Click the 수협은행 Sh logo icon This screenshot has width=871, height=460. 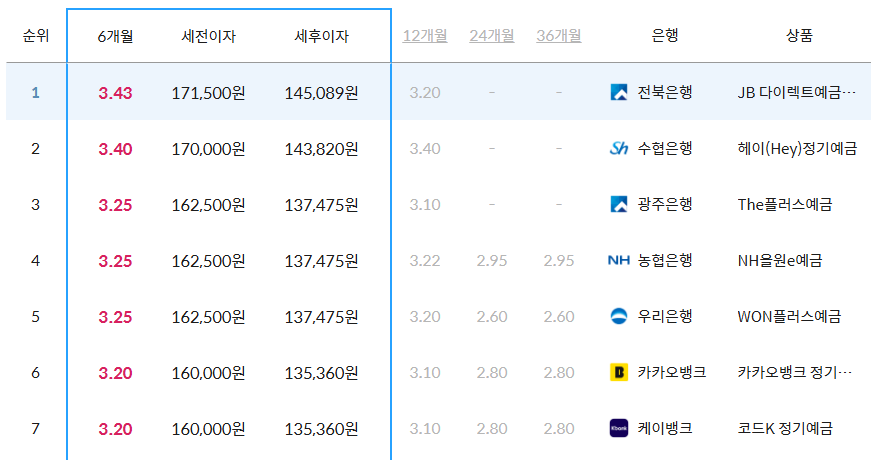[618, 148]
